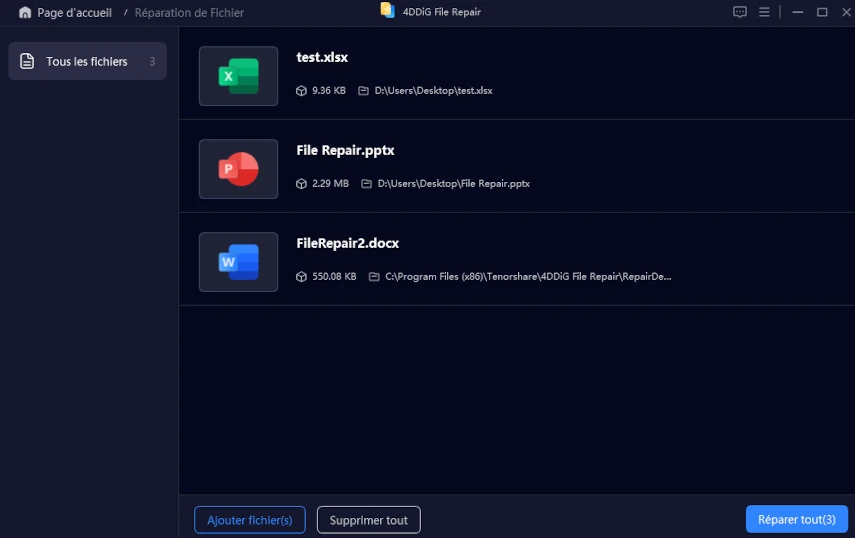
Task: Click the path D:\Users\Desktop\test.xlsx
Action: pyautogui.click(x=433, y=90)
